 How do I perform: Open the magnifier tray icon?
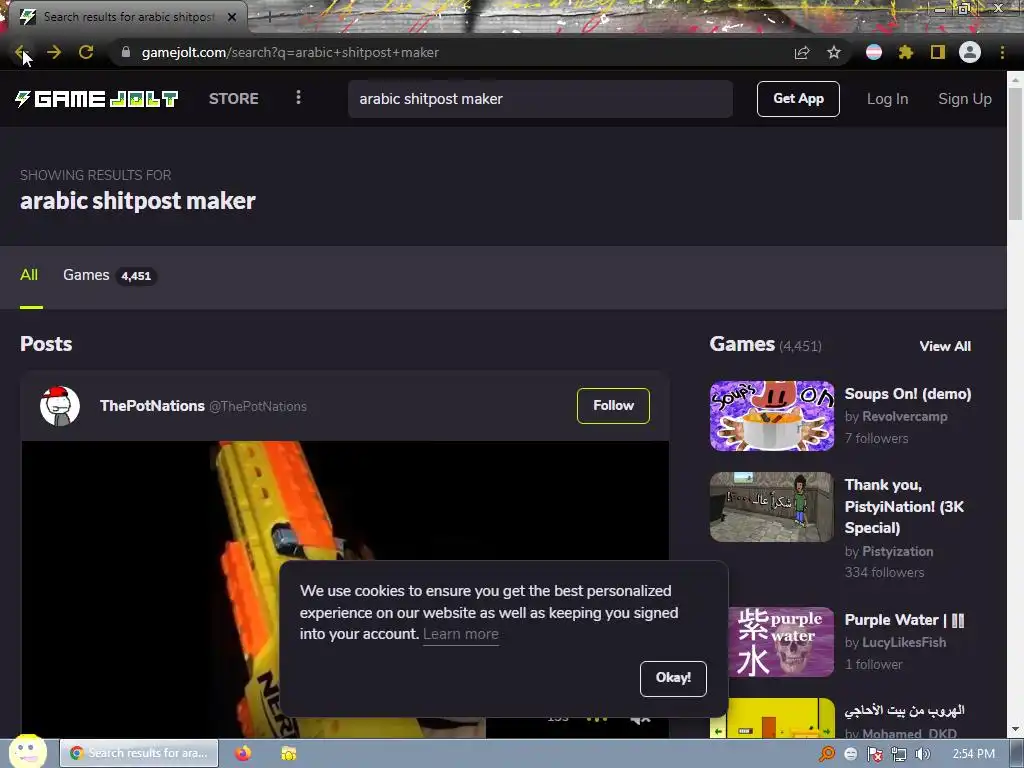click(x=827, y=754)
